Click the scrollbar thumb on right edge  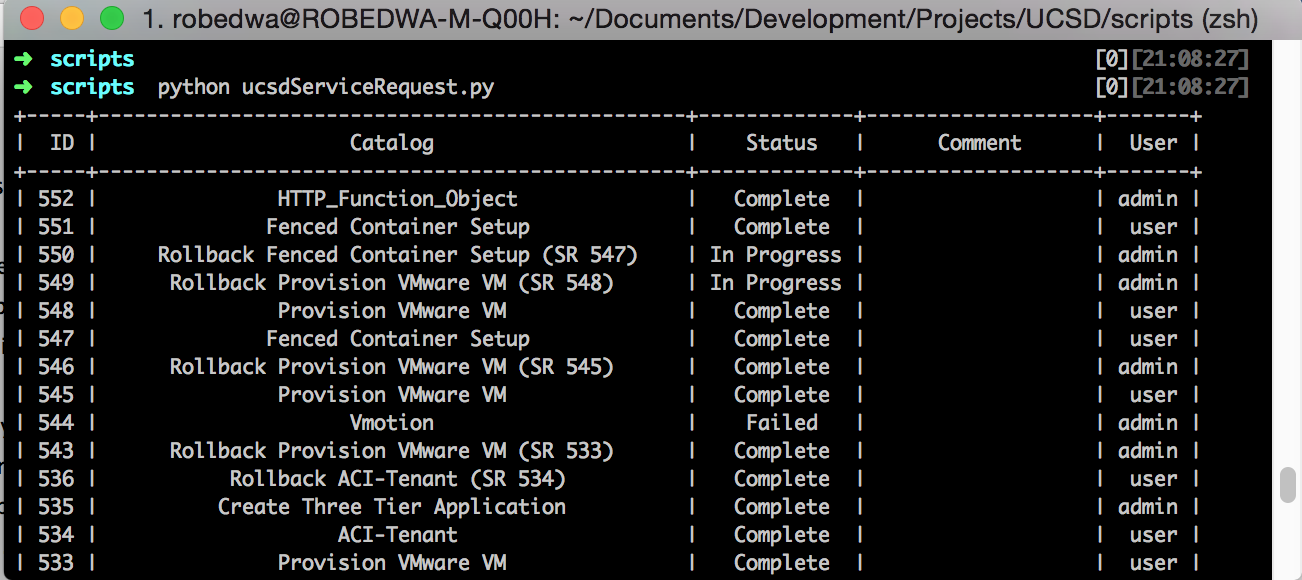(x=1288, y=486)
